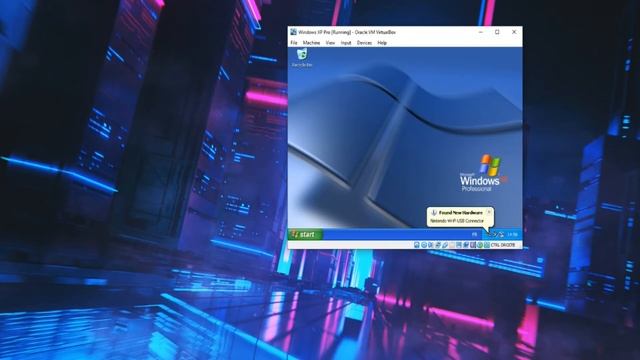Click the mouse integration status icon
This screenshot has height=360, width=640.
click(480, 245)
